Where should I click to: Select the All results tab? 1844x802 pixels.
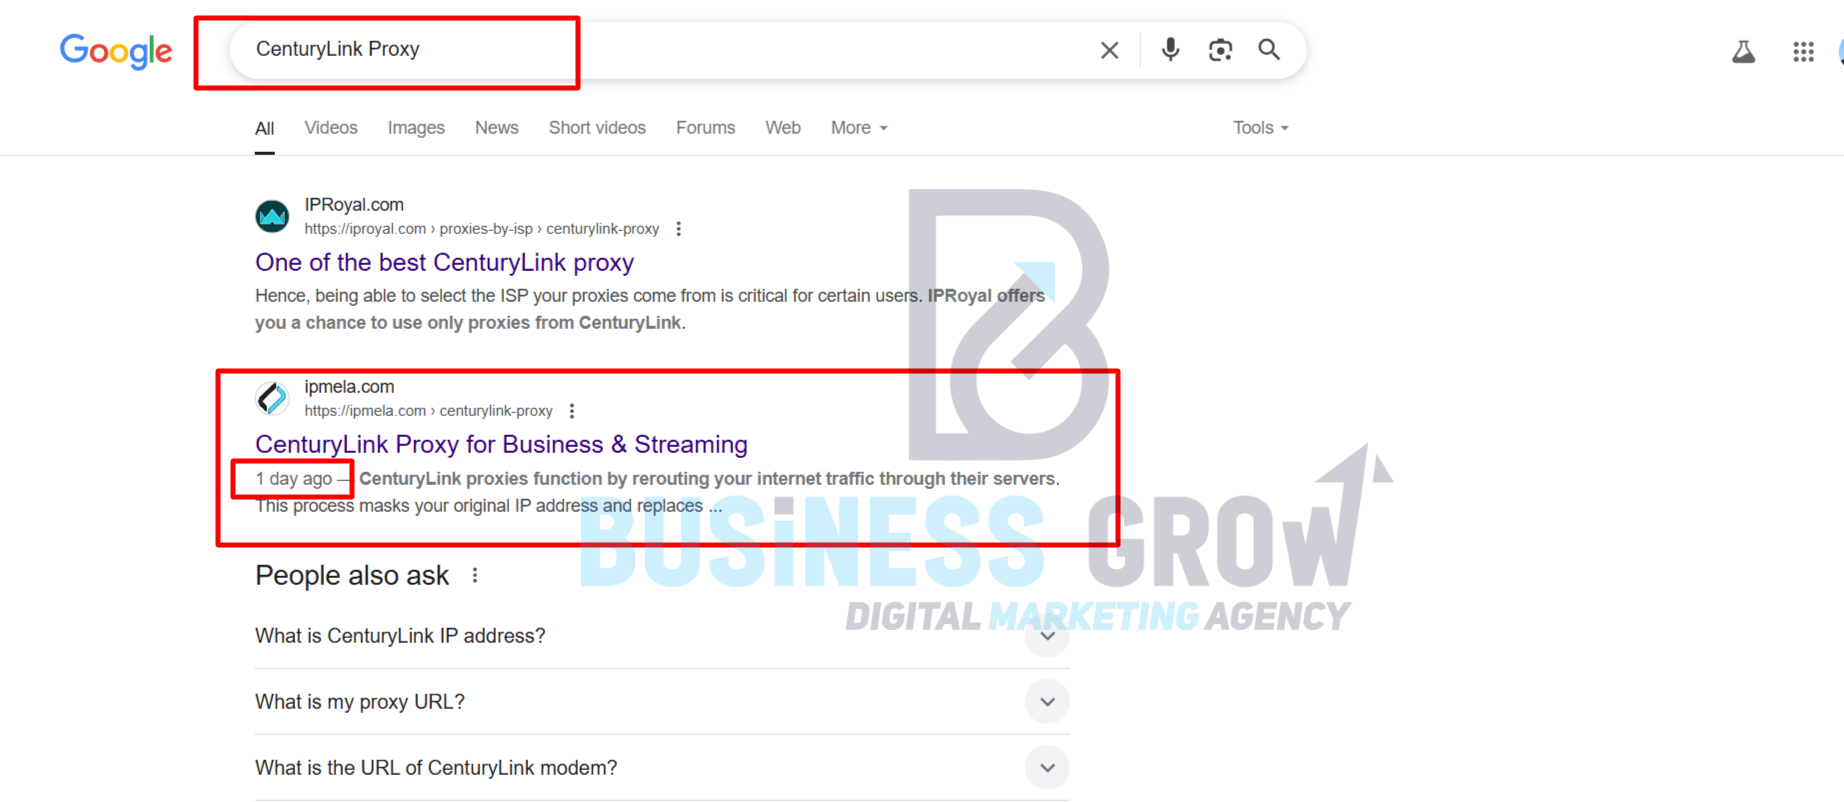264,128
